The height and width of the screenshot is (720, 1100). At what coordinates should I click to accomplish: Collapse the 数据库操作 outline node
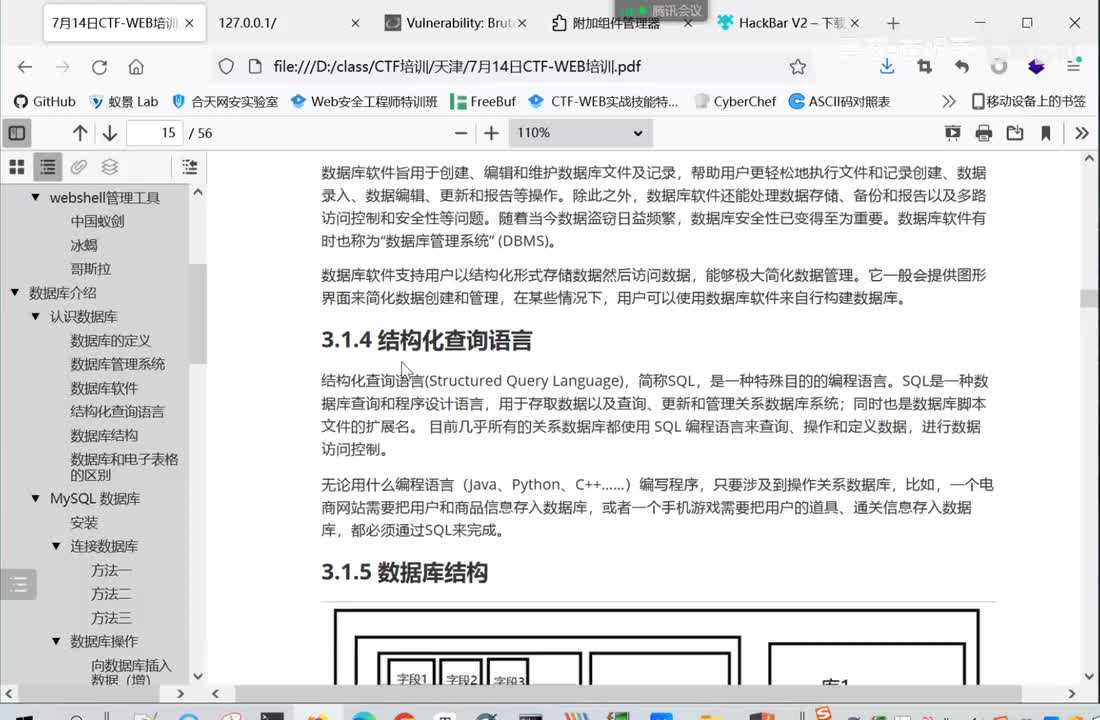(56, 641)
